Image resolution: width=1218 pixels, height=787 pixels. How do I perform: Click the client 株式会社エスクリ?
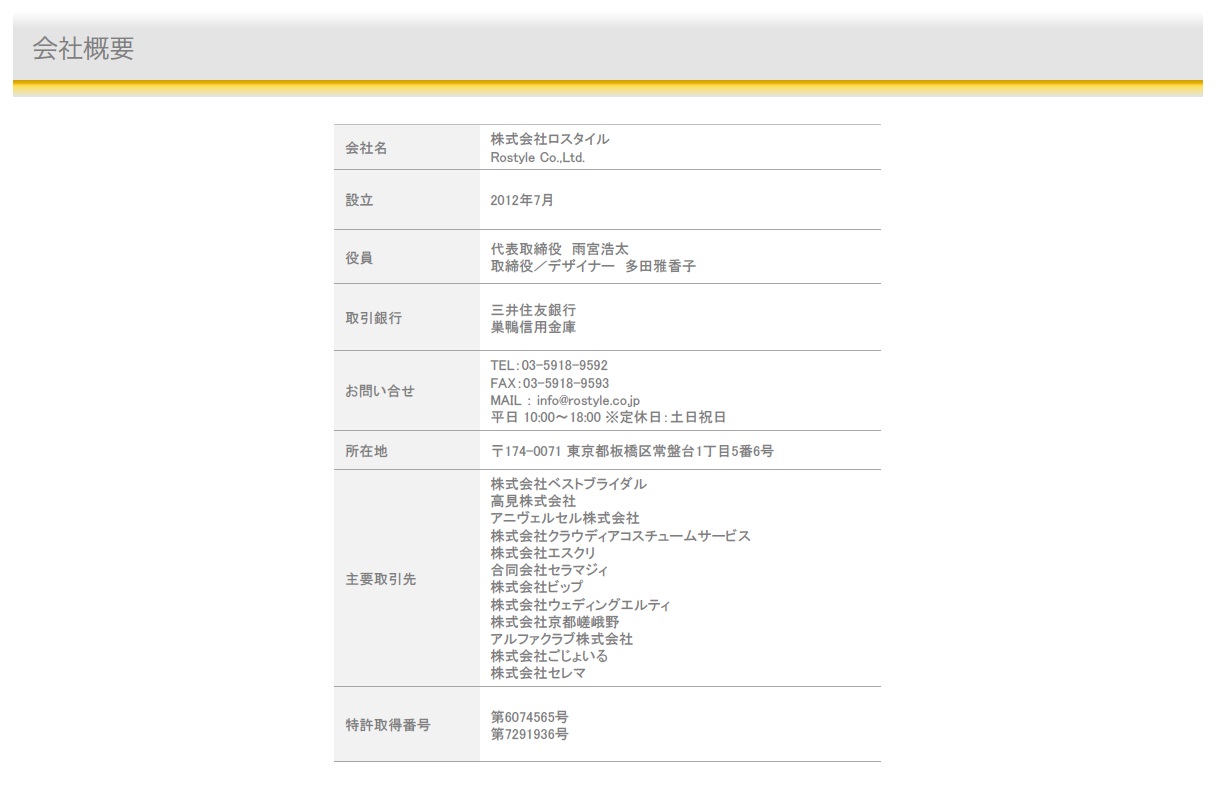[x=543, y=553]
